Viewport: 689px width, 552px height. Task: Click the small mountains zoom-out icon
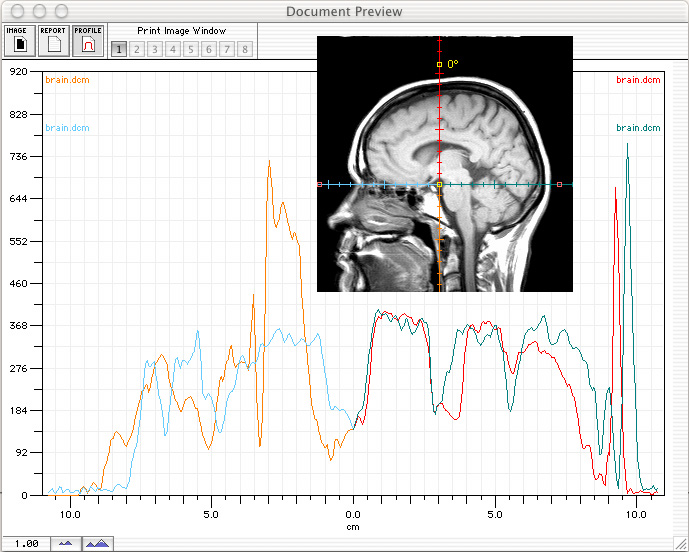(66, 543)
